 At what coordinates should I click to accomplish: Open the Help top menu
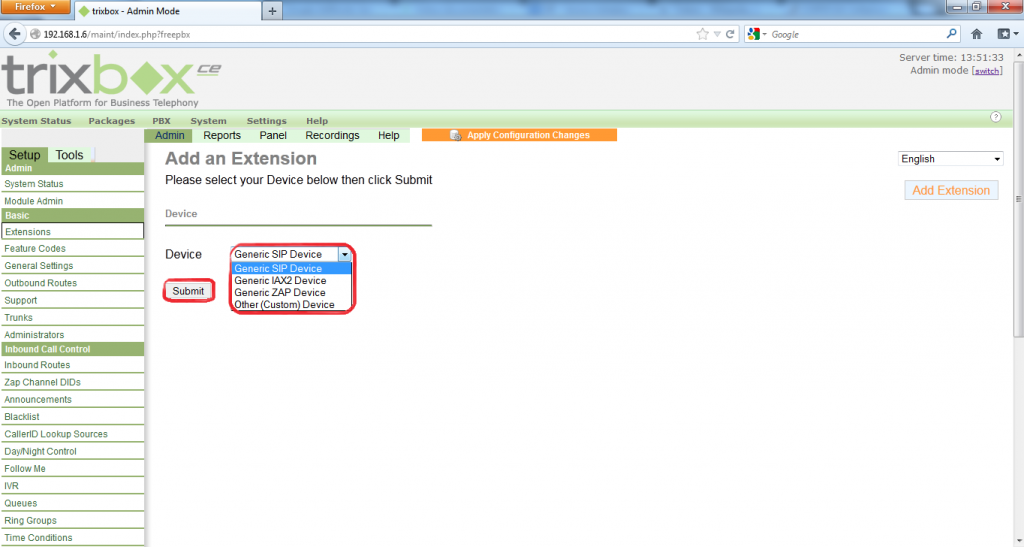317,121
